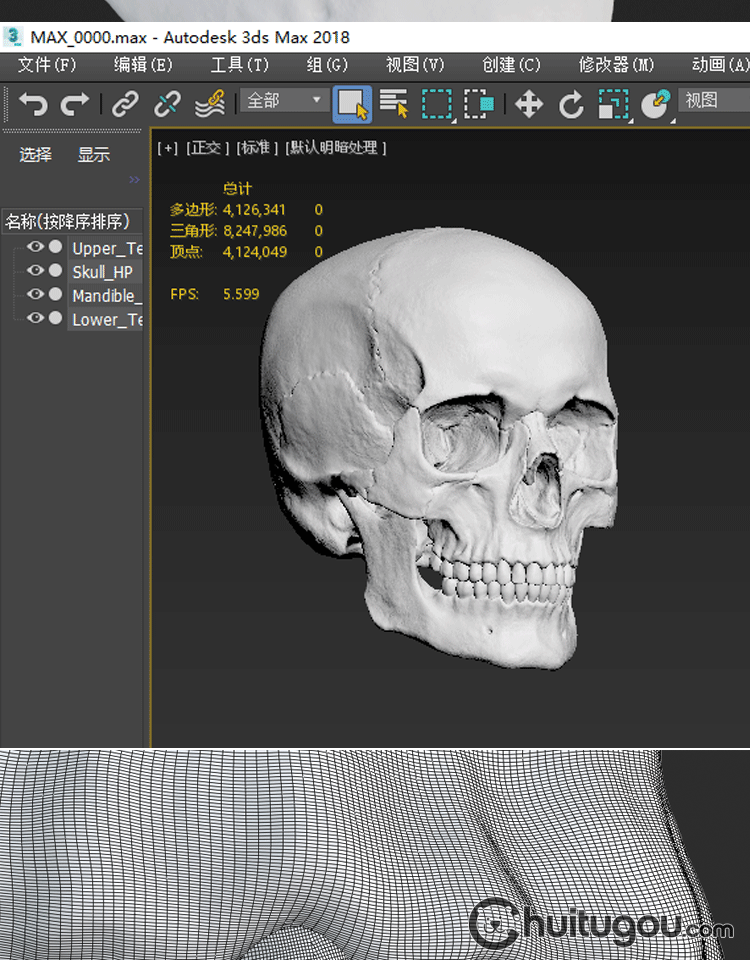Expand the rectangular selection region flyout
The width and height of the screenshot is (750, 960).
click(x=437, y=104)
